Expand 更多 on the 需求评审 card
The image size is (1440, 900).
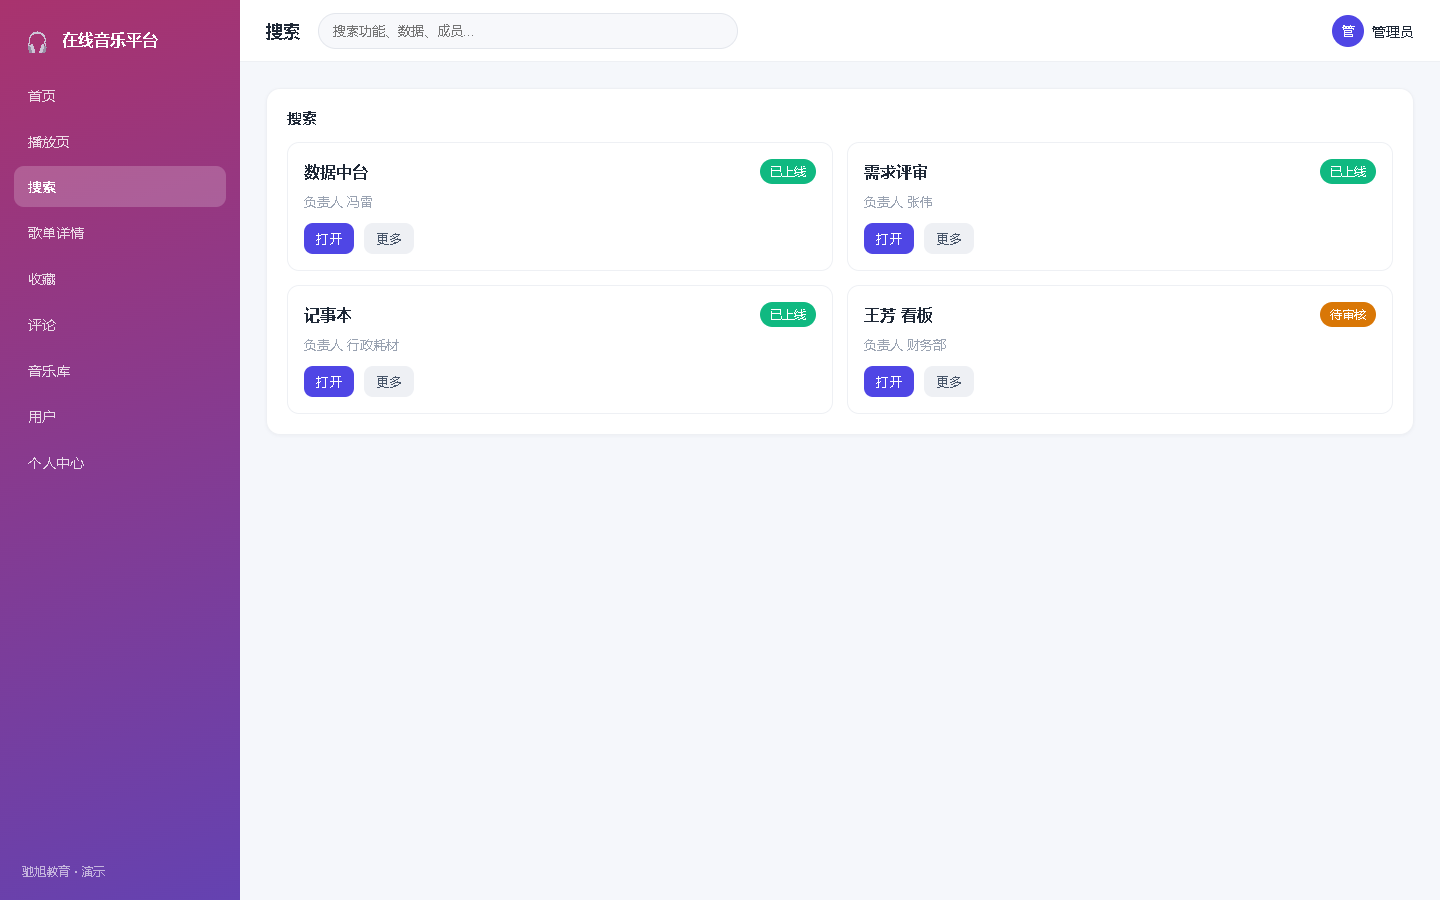[949, 239]
